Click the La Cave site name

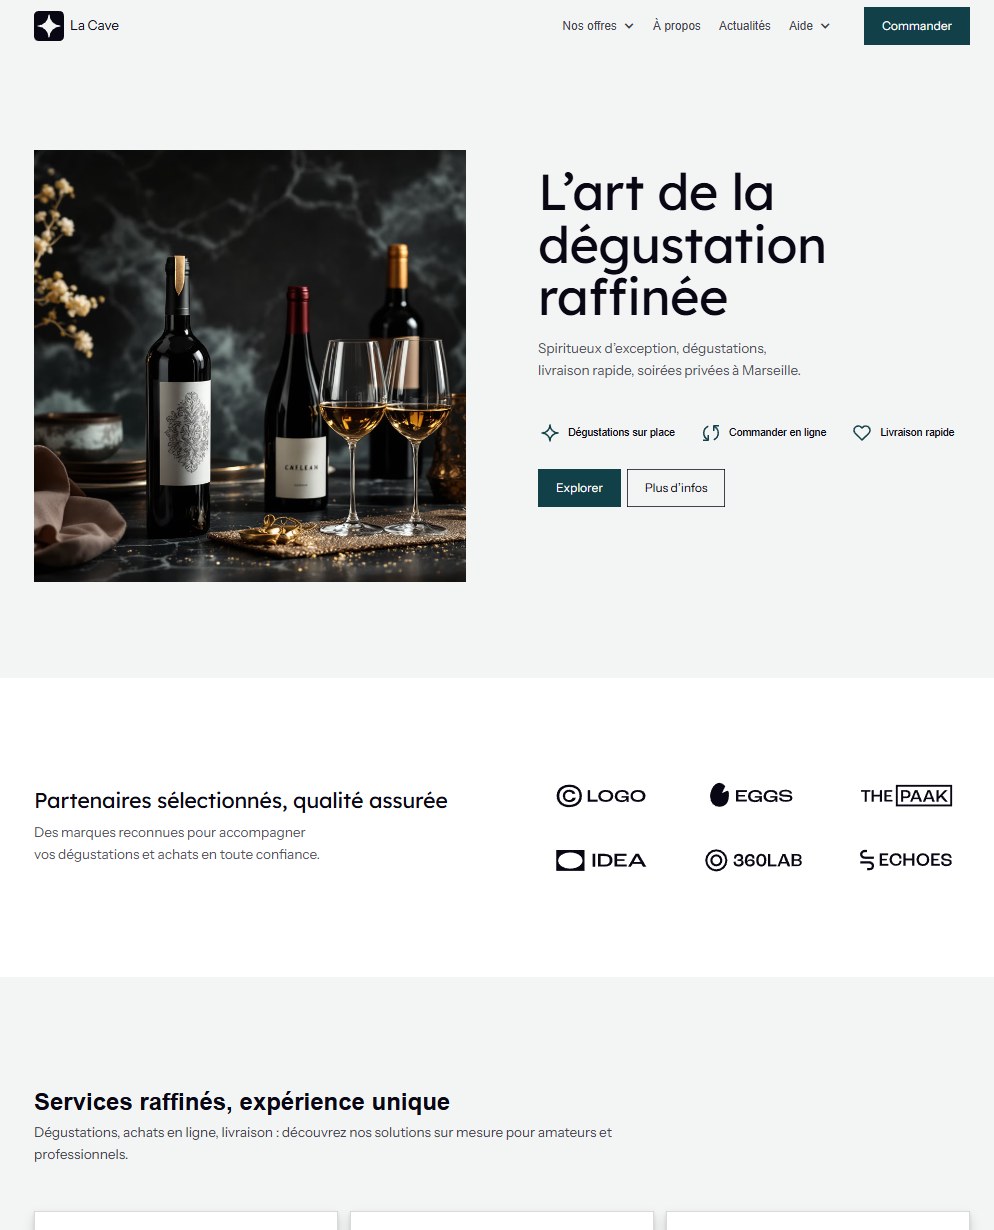coord(94,26)
